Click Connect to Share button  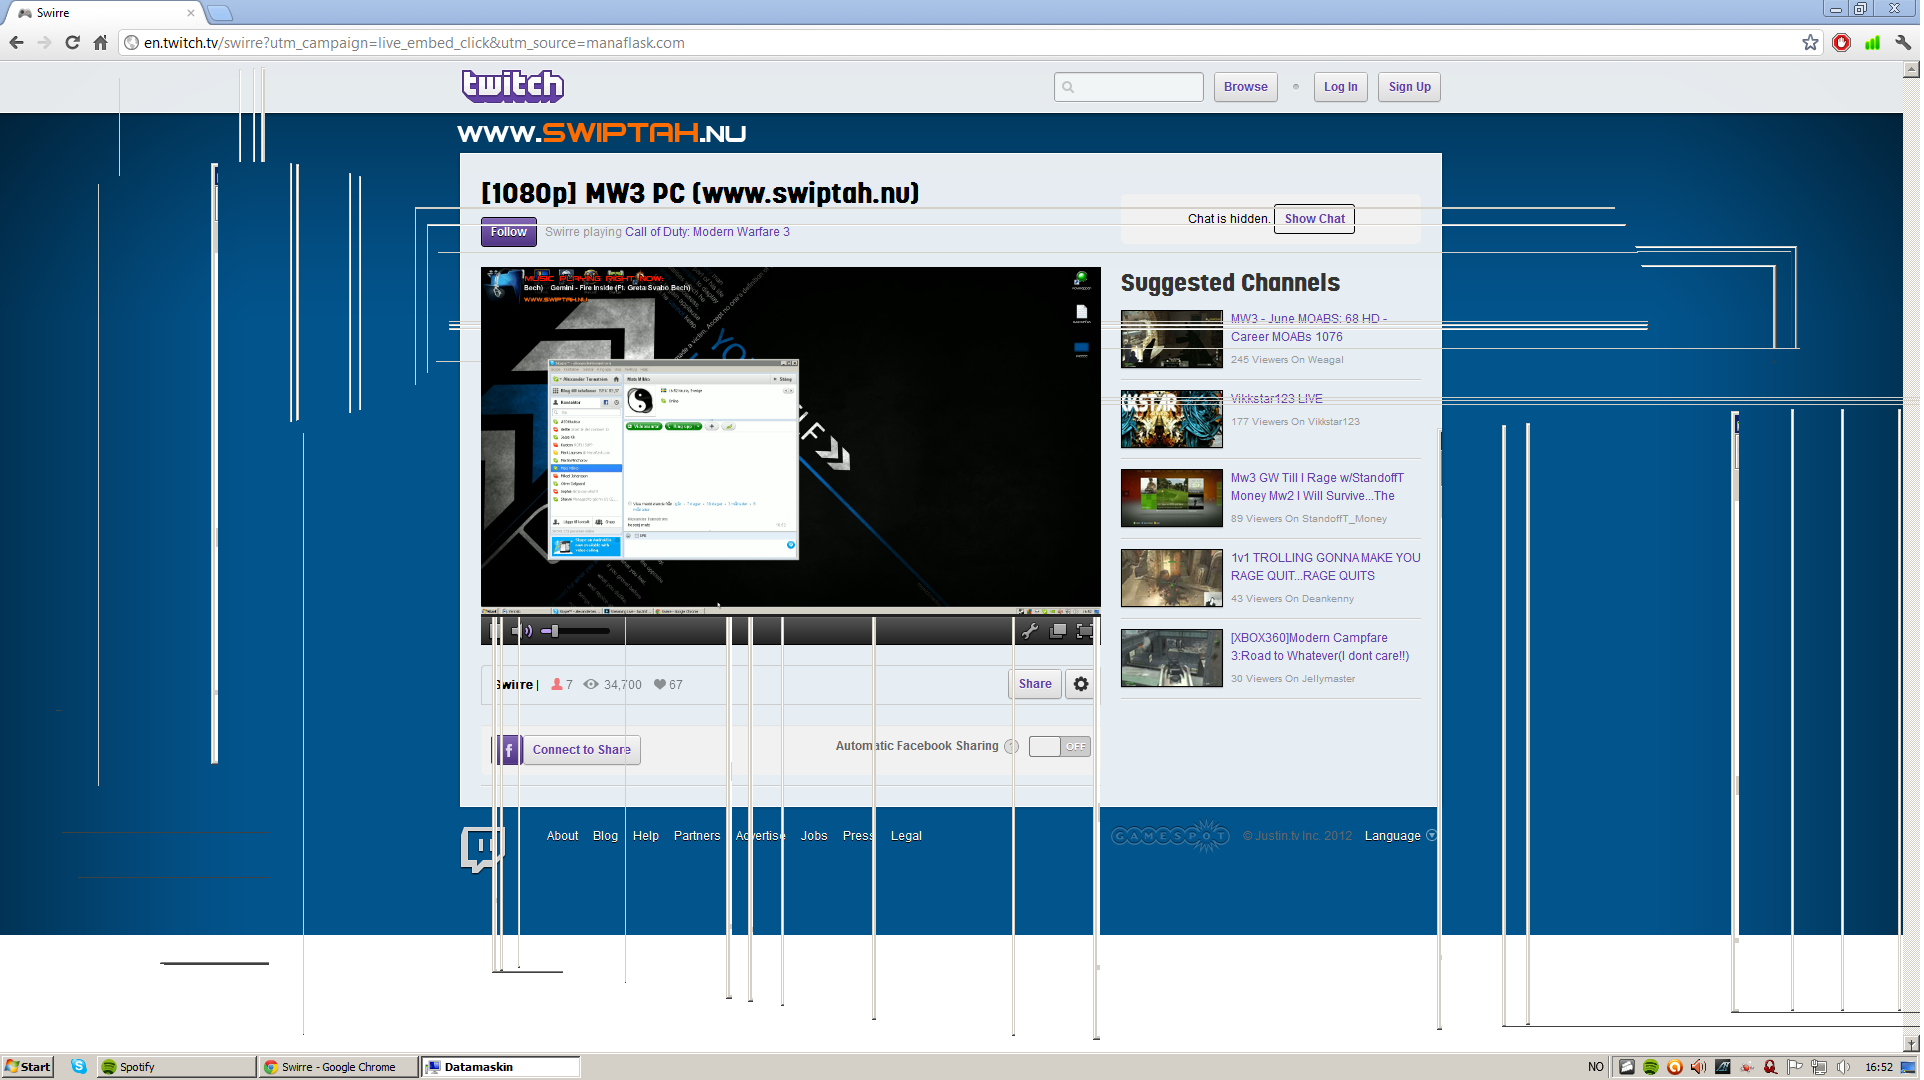[581, 750]
